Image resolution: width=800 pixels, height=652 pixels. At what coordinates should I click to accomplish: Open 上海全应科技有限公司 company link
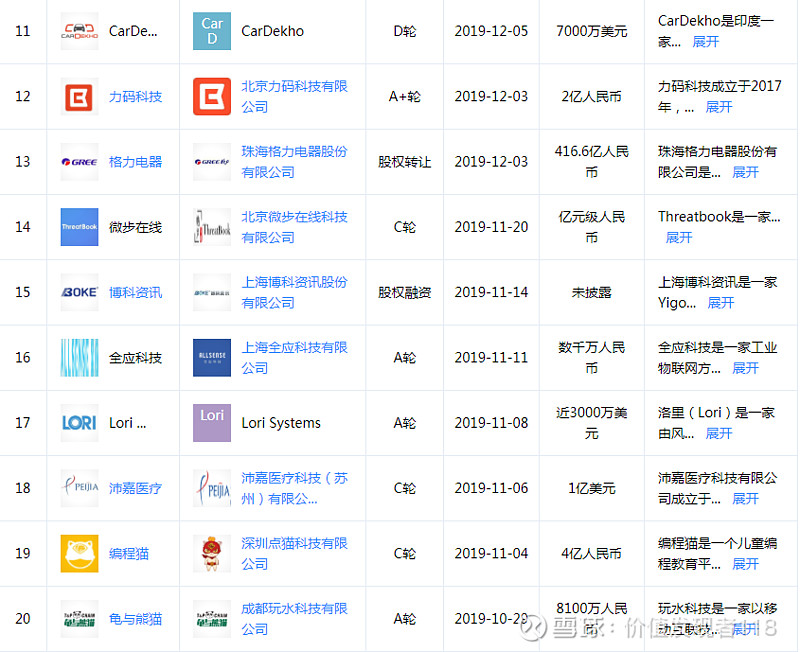click(294, 358)
